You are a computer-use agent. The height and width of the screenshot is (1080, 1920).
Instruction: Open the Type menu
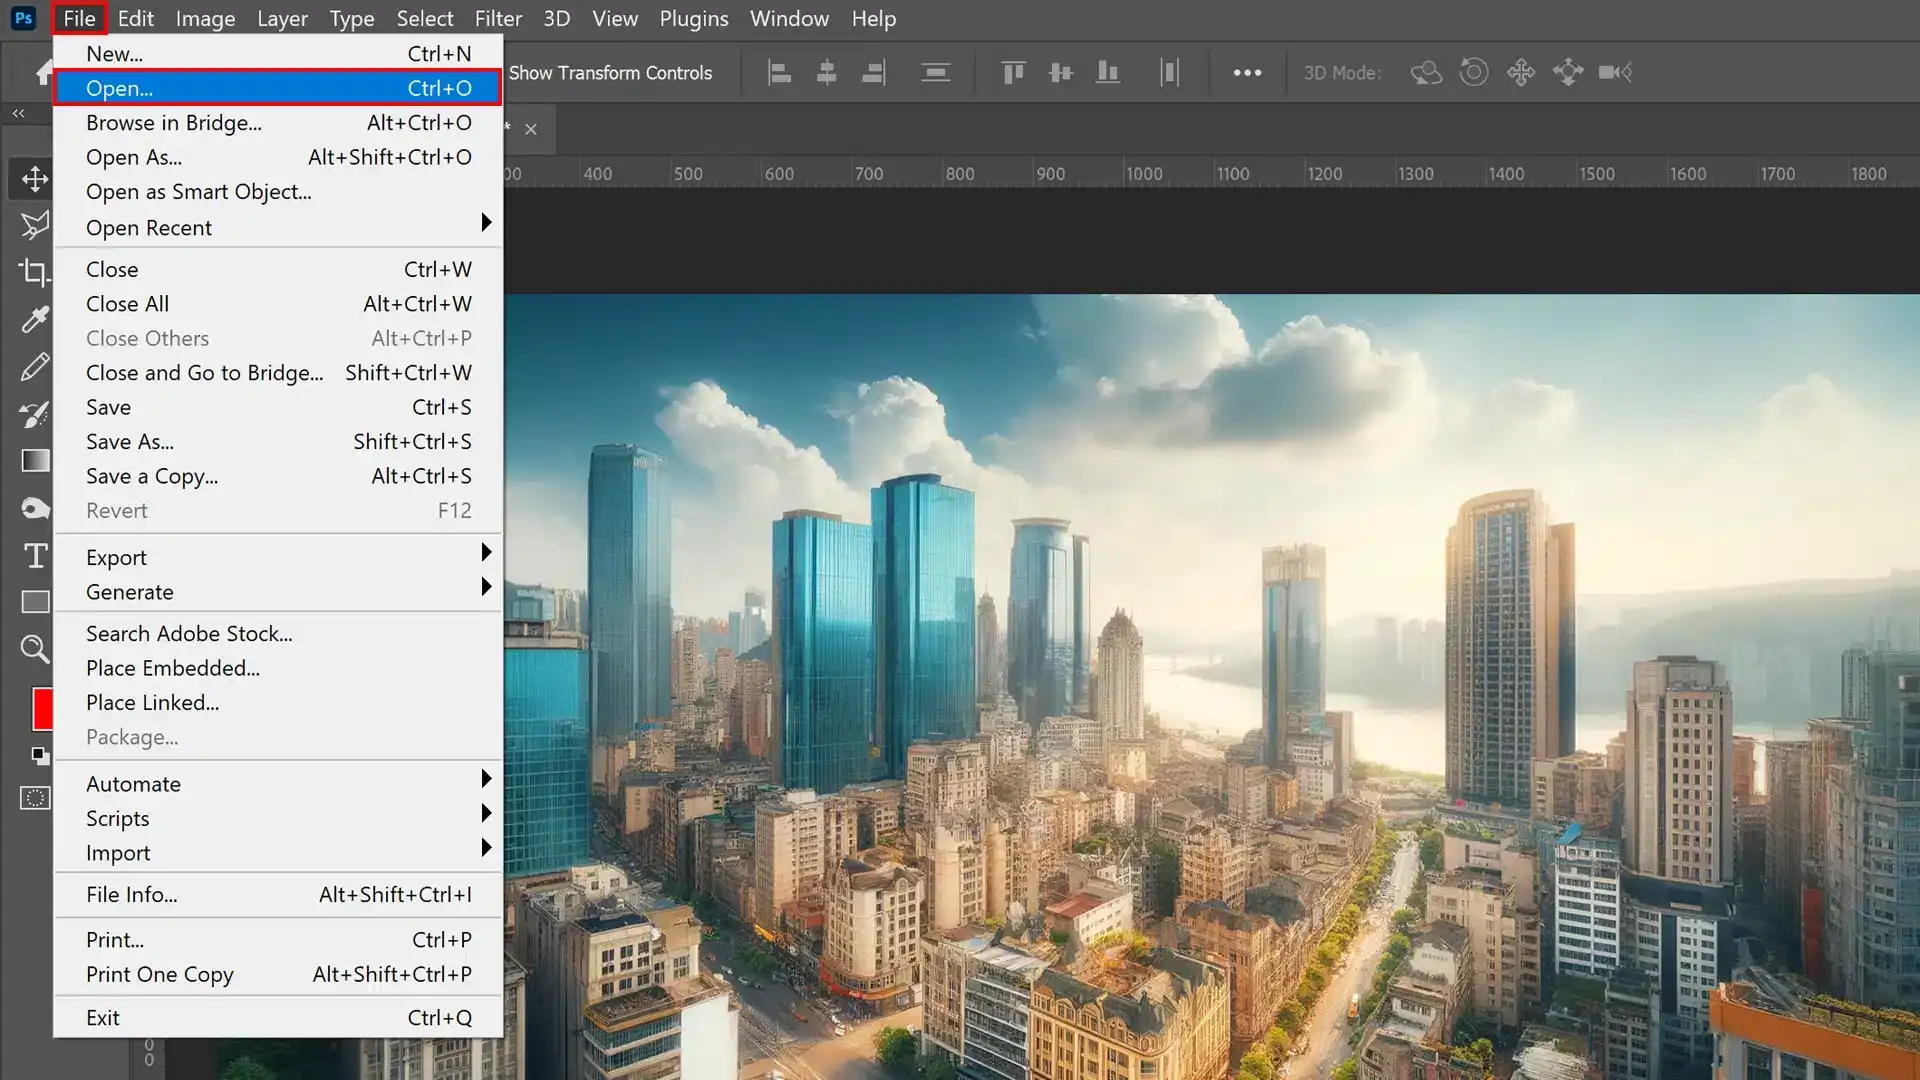(x=352, y=18)
